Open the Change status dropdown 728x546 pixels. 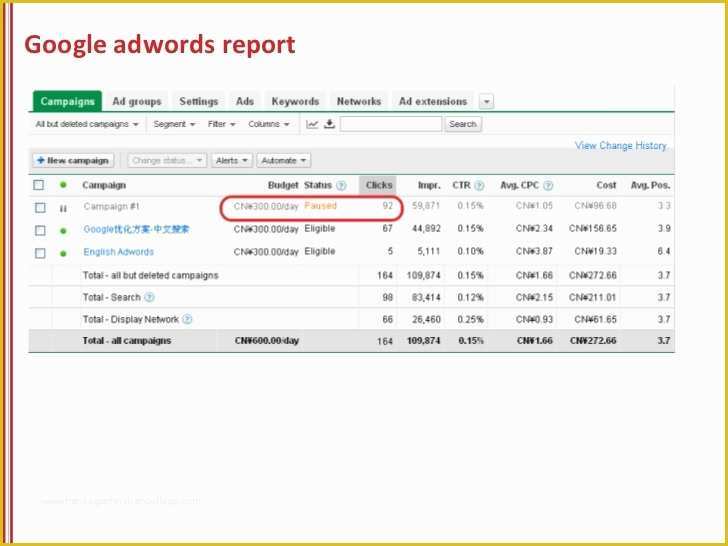pos(167,161)
